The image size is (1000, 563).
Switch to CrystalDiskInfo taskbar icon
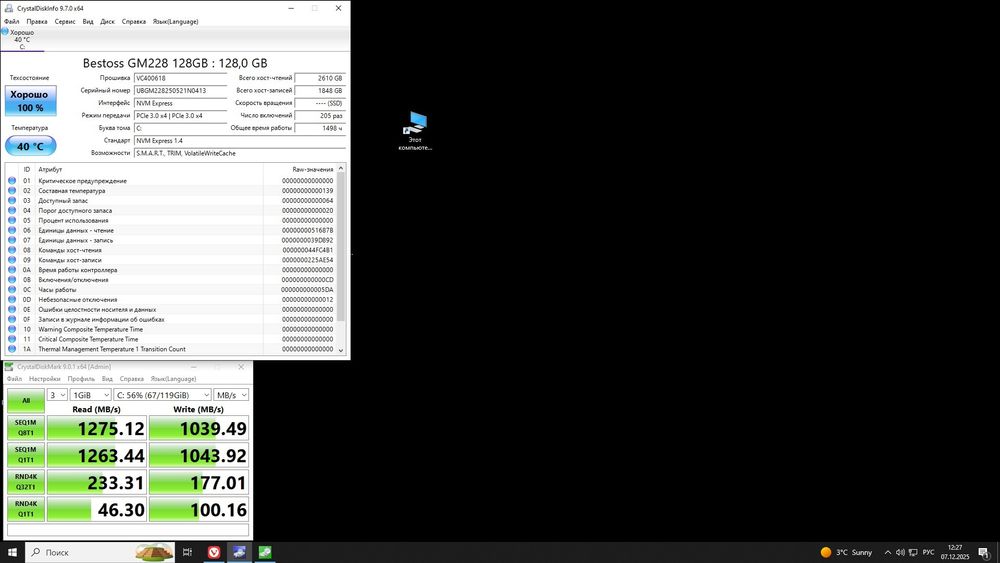tap(239, 552)
